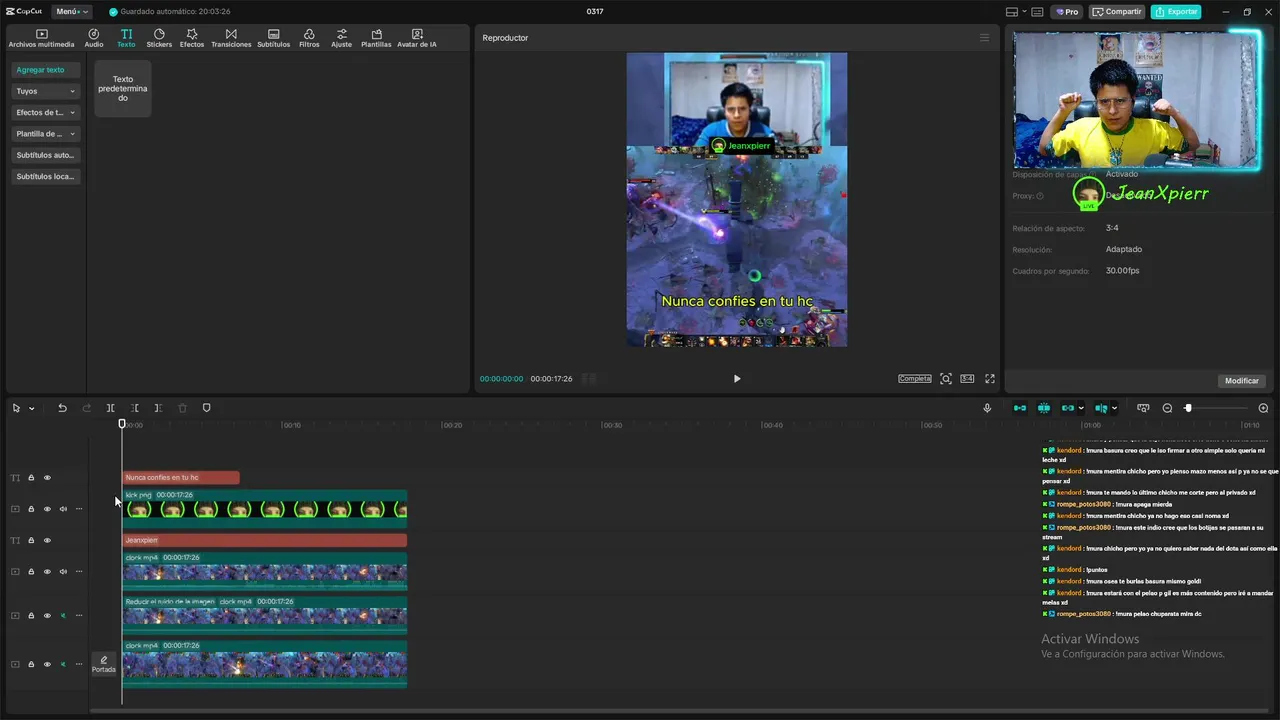Hide the 'Nunca confies en tu hc' text track

coord(47,478)
